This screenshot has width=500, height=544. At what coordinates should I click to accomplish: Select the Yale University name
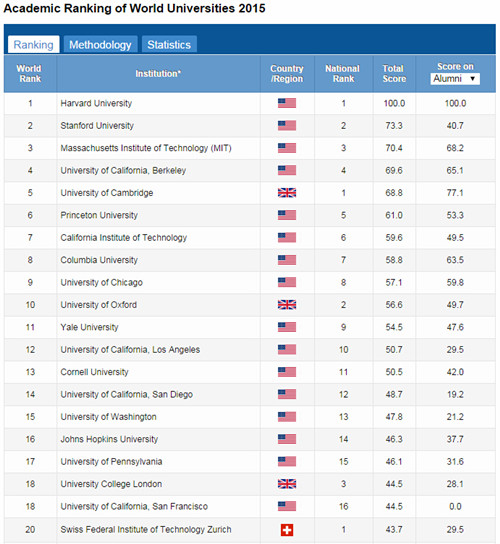pos(89,327)
